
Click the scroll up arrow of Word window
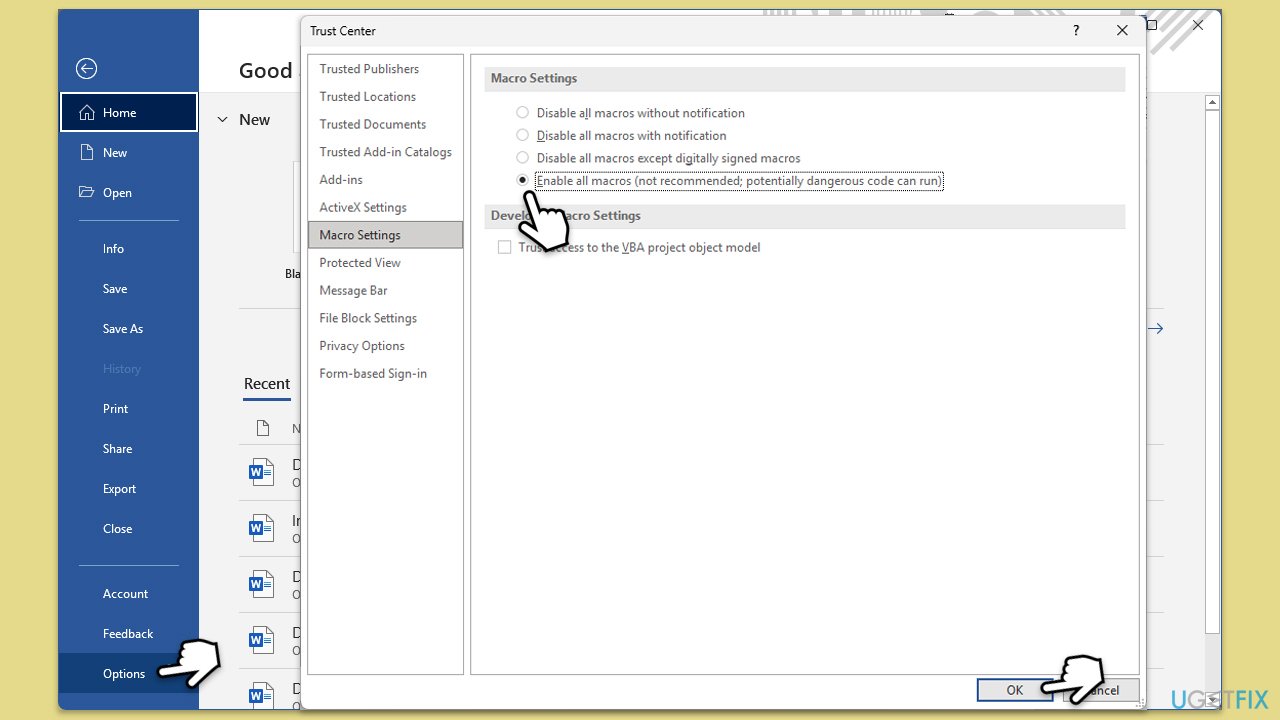pos(1212,102)
